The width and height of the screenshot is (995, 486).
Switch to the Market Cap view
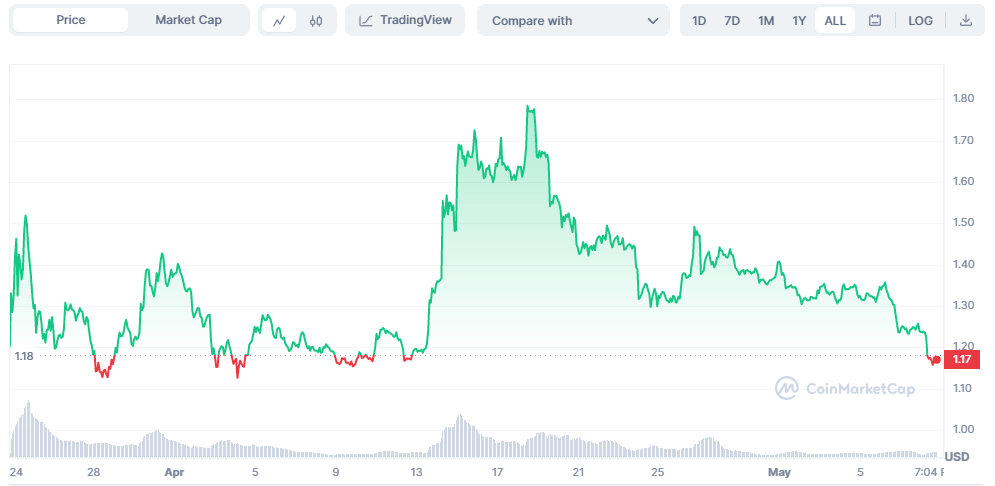[x=188, y=20]
